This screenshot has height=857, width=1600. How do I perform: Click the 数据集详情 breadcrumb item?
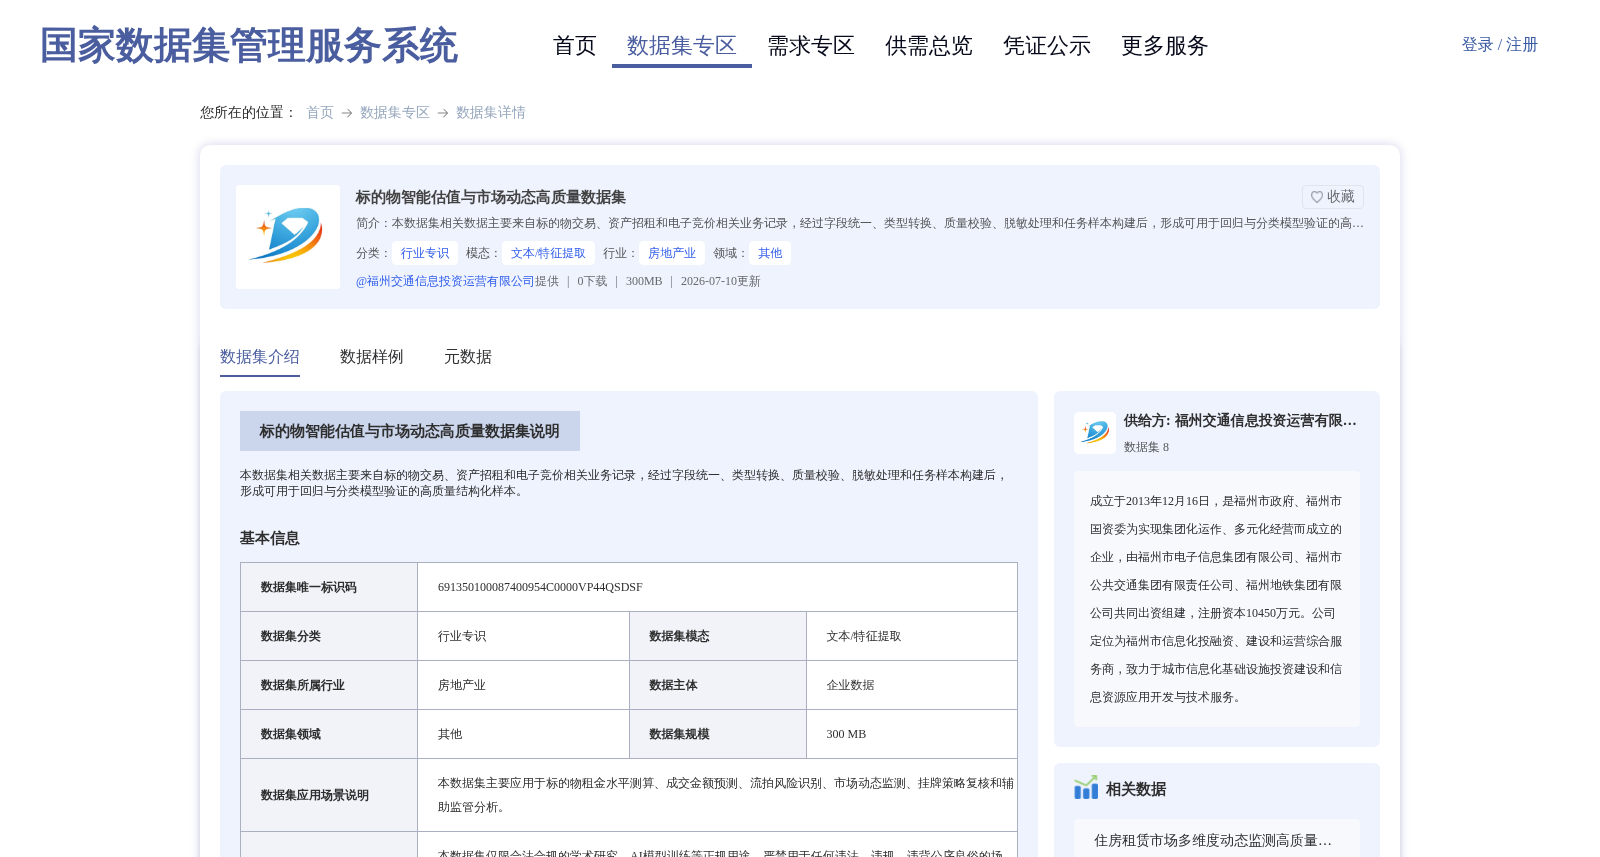(x=491, y=113)
